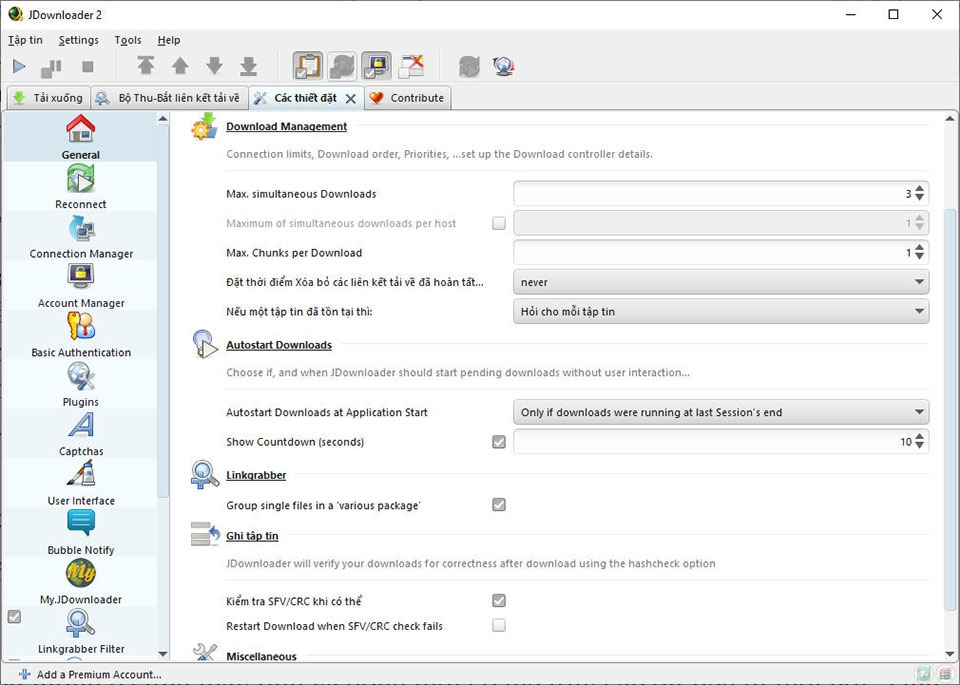Start downloads with the play toolbar icon
The width and height of the screenshot is (960, 685).
coord(18,66)
